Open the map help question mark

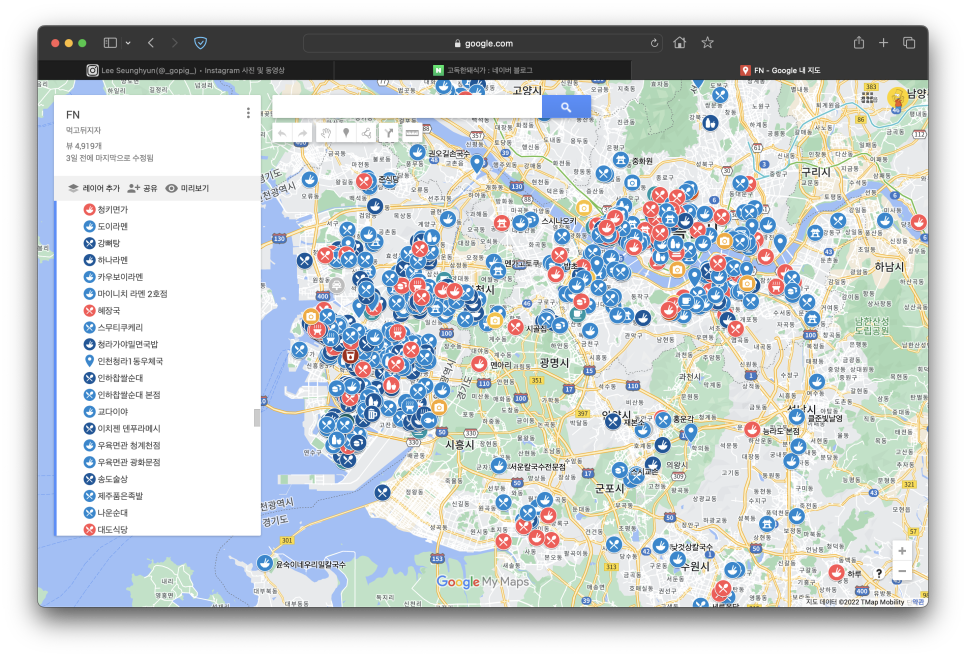click(879, 573)
